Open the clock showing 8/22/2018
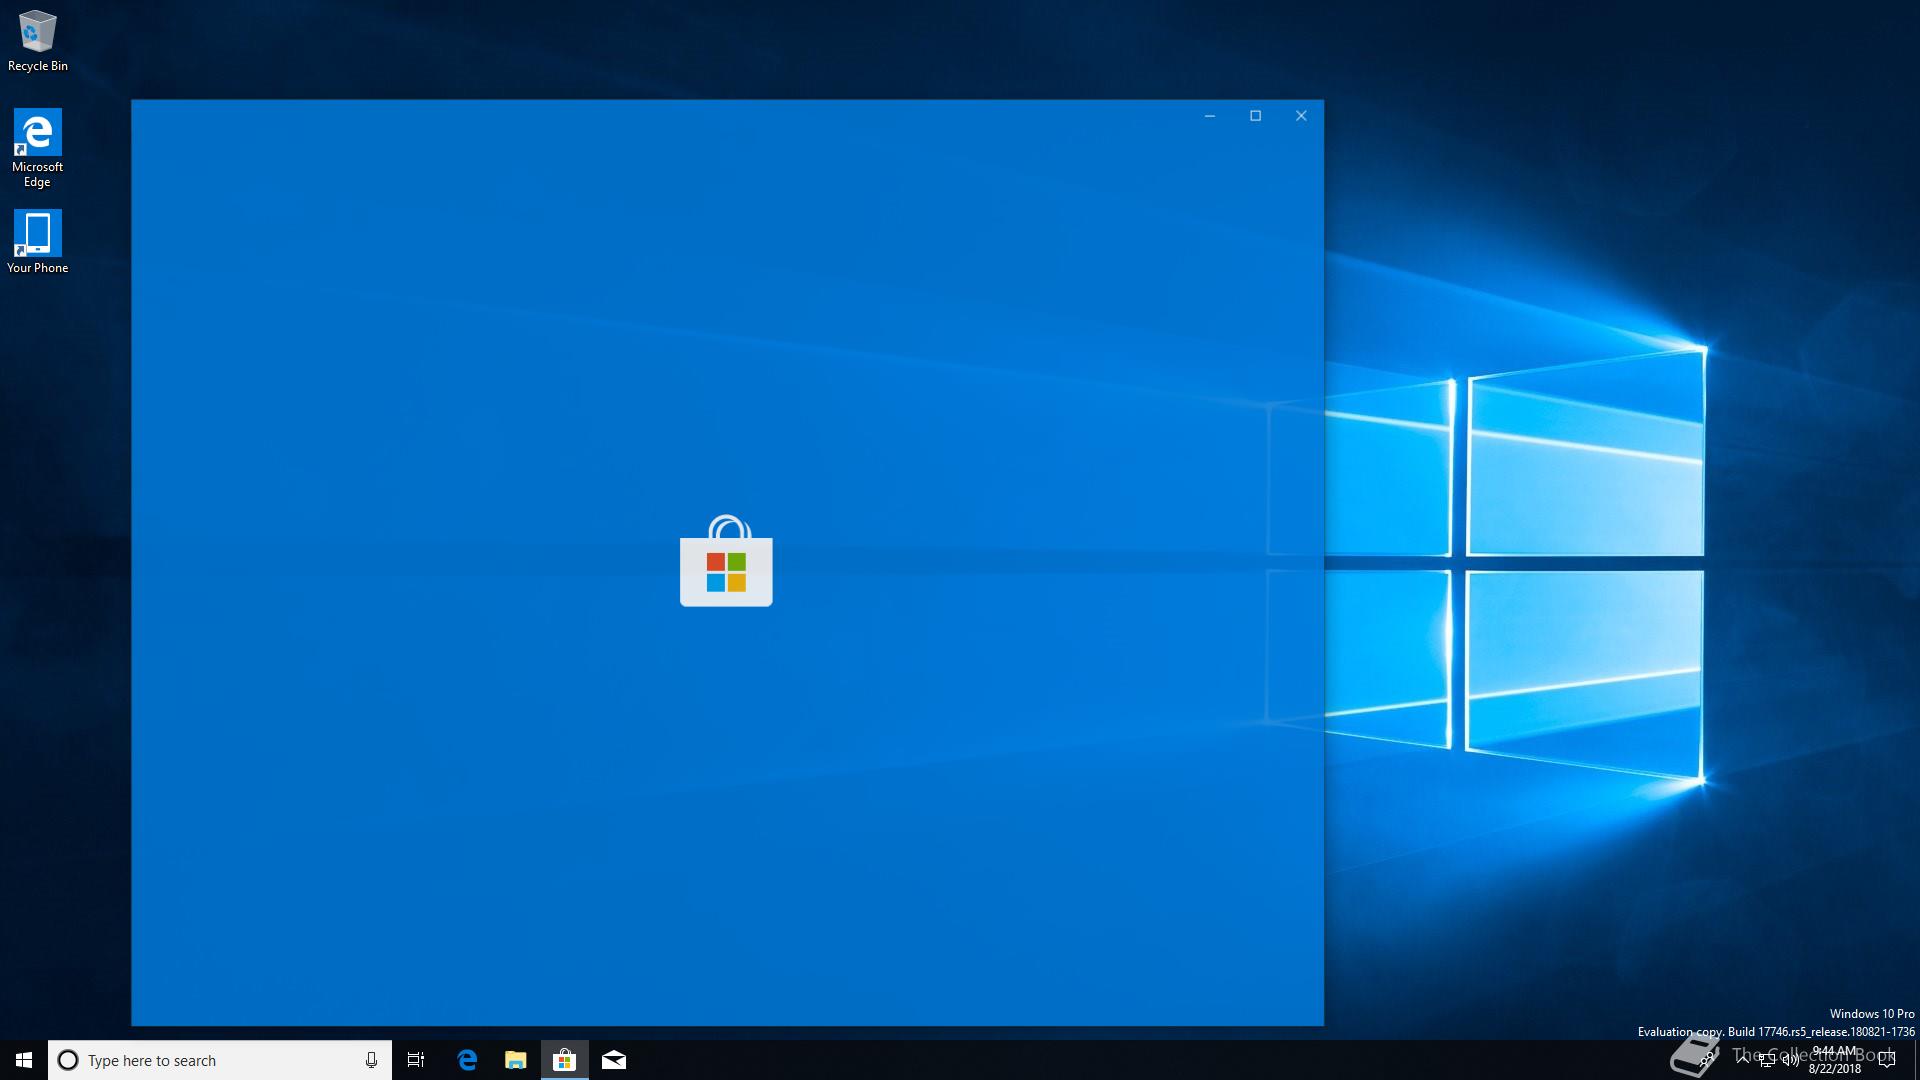Viewport: 1920px width, 1080px height. point(1834,1060)
